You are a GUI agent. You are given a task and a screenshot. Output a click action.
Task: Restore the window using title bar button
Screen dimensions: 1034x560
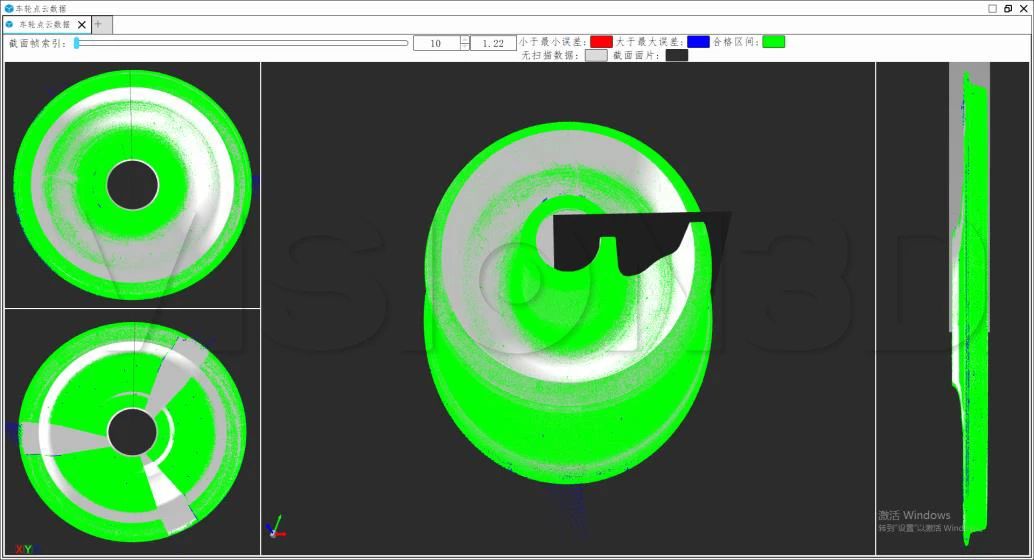click(1007, 8)
